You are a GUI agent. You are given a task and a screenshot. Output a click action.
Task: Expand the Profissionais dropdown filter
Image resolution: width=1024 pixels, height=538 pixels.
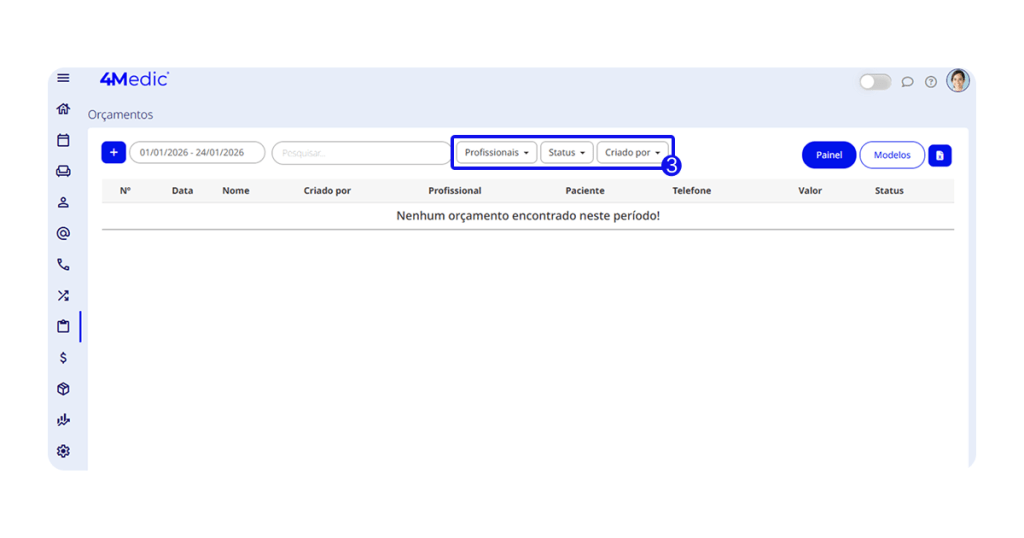(x=497, y=153)
